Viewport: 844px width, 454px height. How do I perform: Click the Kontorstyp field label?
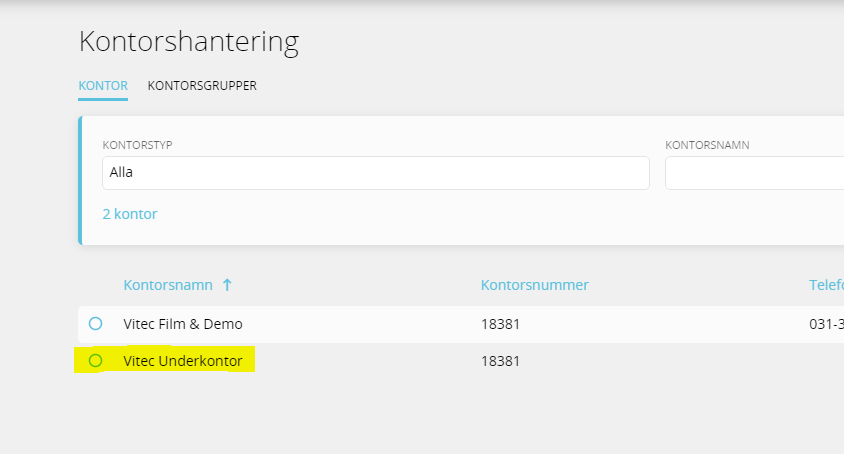pos(137,145)
